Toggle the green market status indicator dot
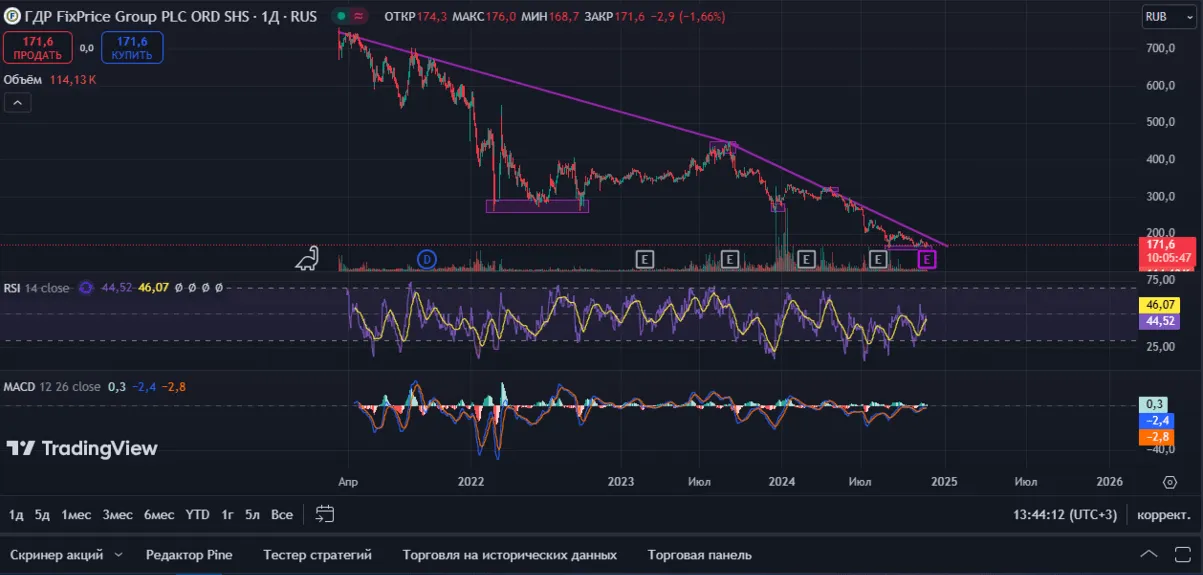 (x=341, y=17)
